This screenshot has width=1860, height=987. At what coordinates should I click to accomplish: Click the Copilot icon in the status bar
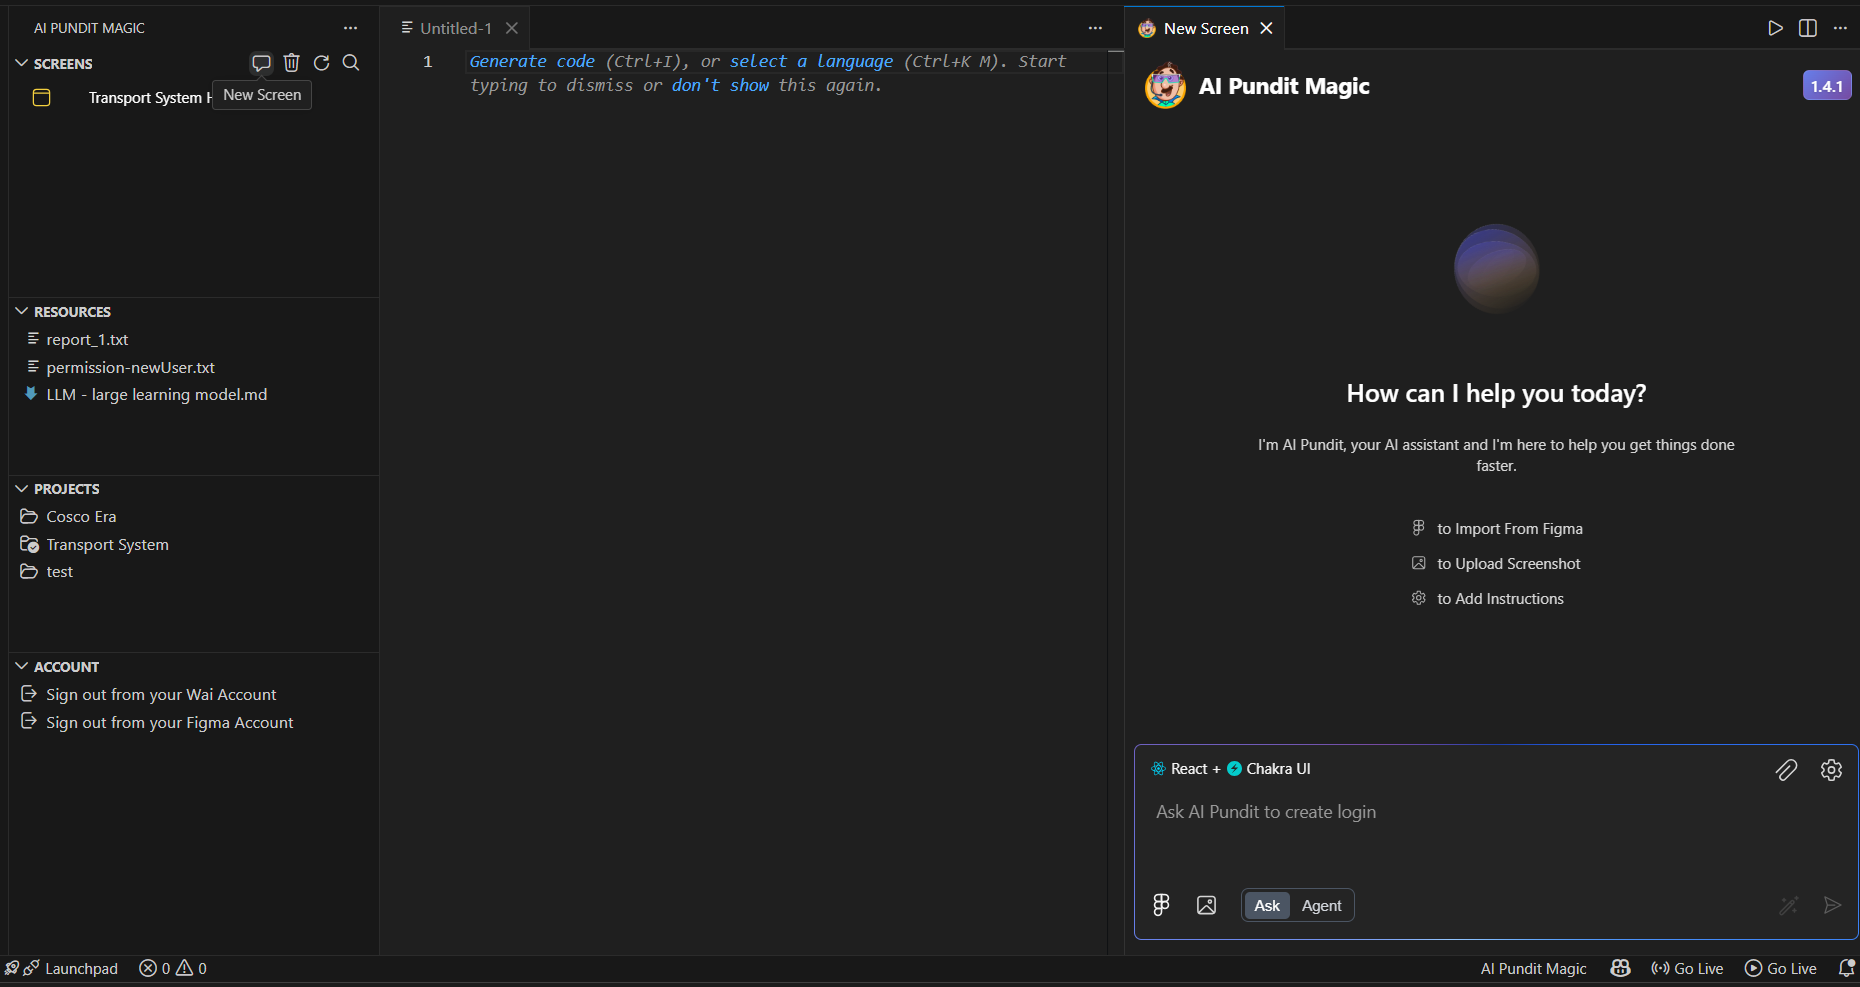[x=1620, y=968]
